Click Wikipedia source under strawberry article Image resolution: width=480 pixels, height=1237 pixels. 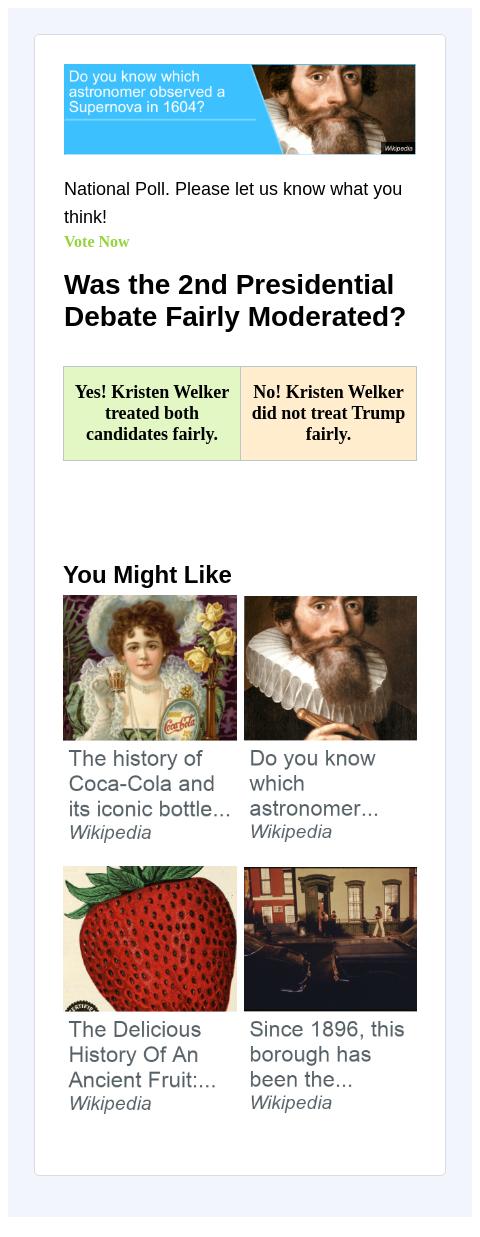pyautogui.click(x=110, y=1104)
